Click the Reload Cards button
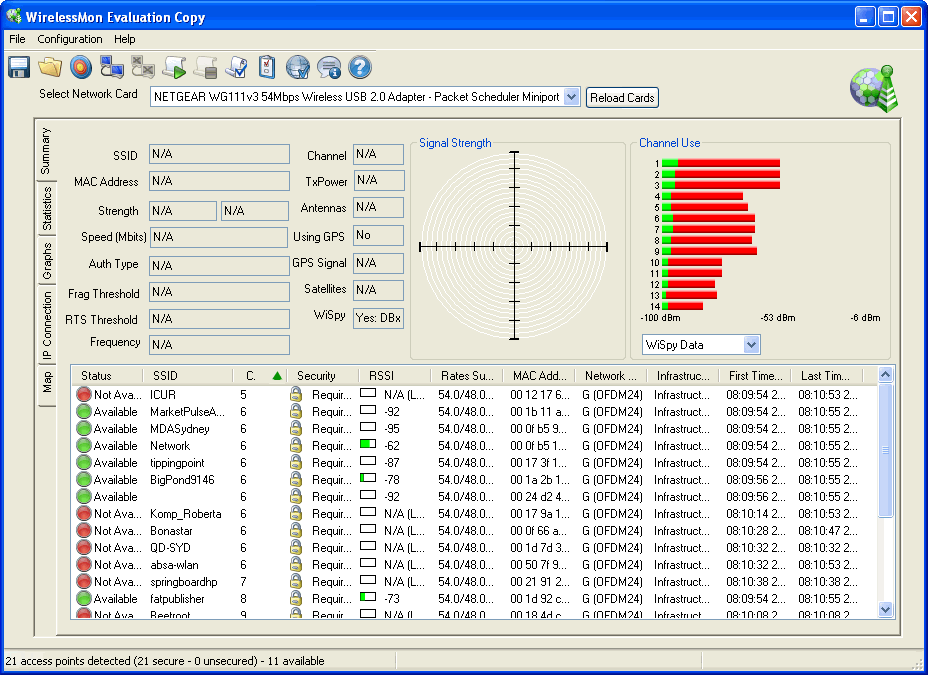Image resolution: width=928 pixels, height=675 pixels. (x=622, y=98)
